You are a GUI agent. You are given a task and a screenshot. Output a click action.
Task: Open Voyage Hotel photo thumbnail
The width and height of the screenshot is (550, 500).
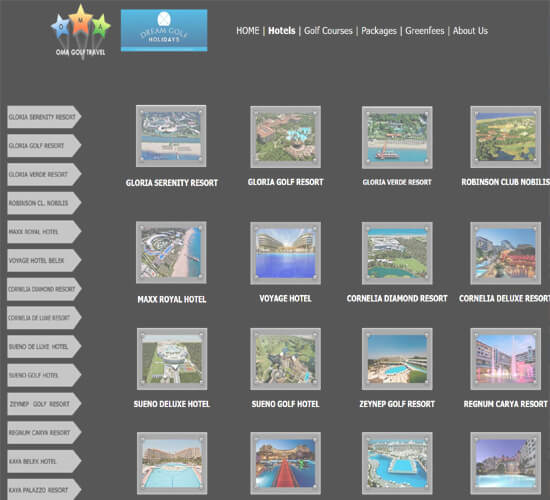286,253
